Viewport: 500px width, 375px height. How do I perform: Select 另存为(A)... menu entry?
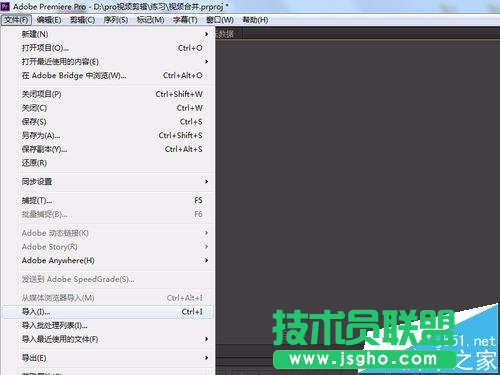point(107,135)
